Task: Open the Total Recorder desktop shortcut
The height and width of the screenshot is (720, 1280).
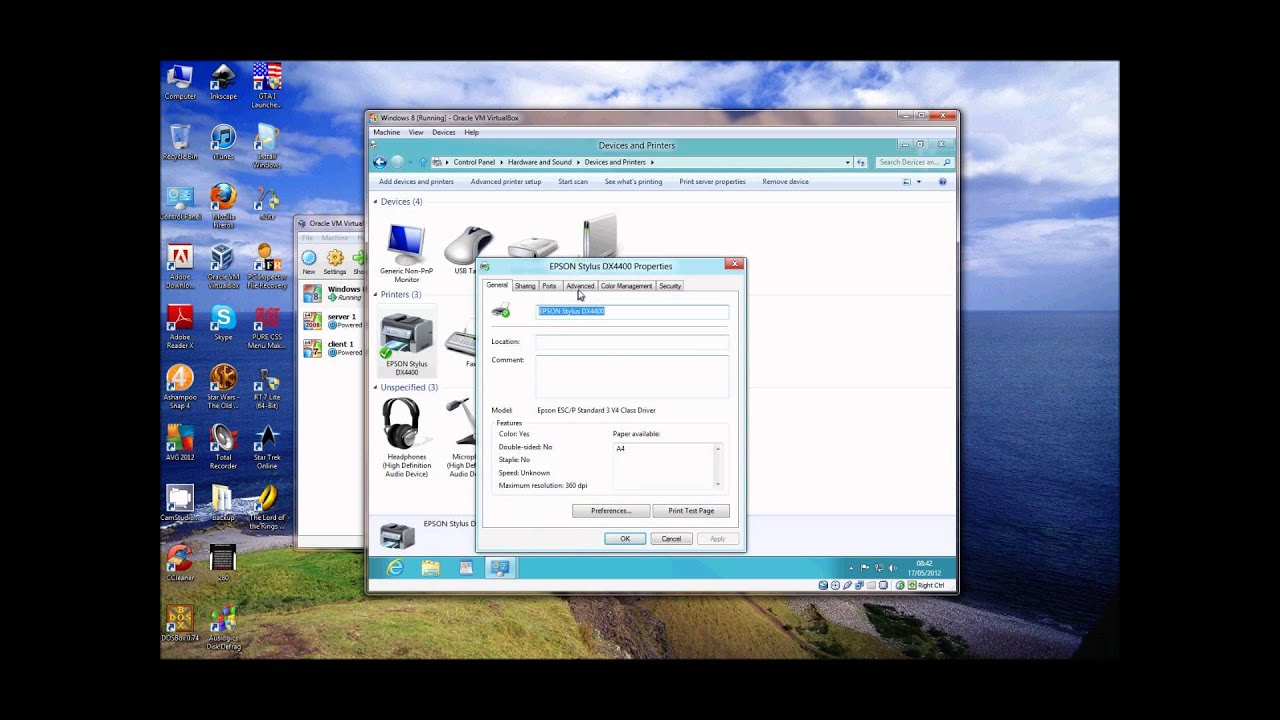Action: [x=223, y=447]
